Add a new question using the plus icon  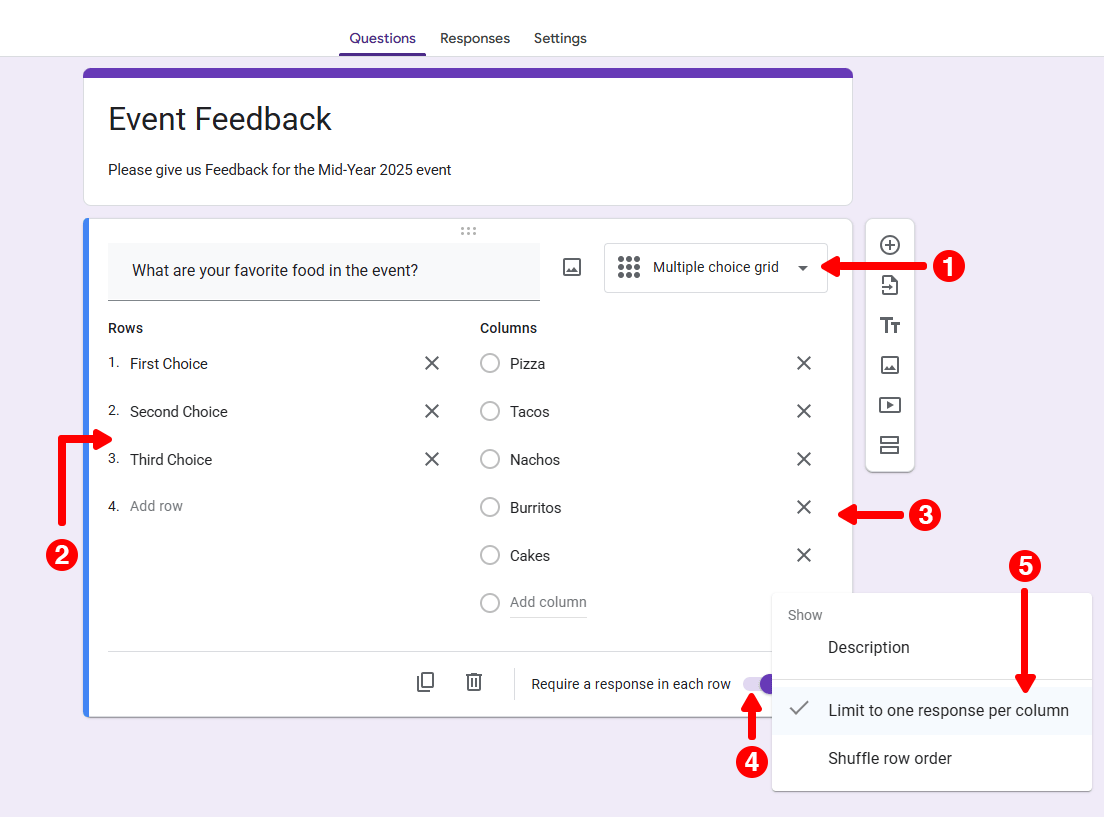point(889,244)
